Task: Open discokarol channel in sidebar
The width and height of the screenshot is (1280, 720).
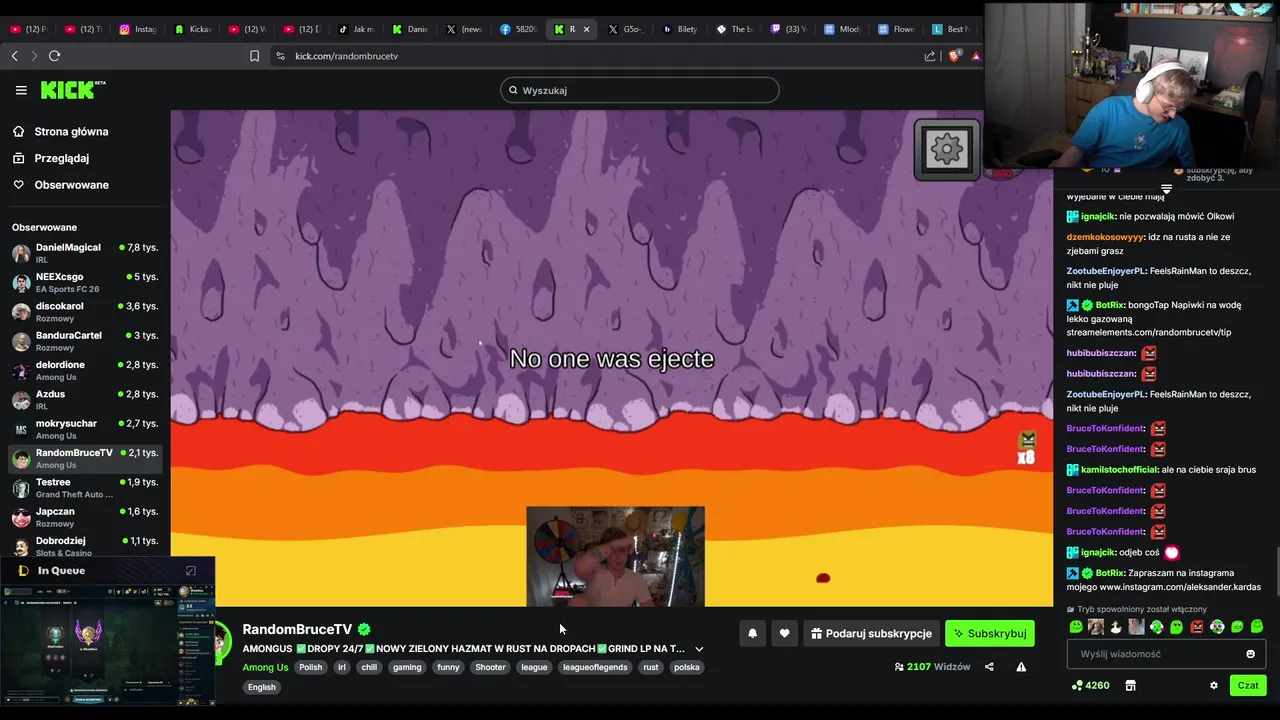Action: [x=84, y=312]
